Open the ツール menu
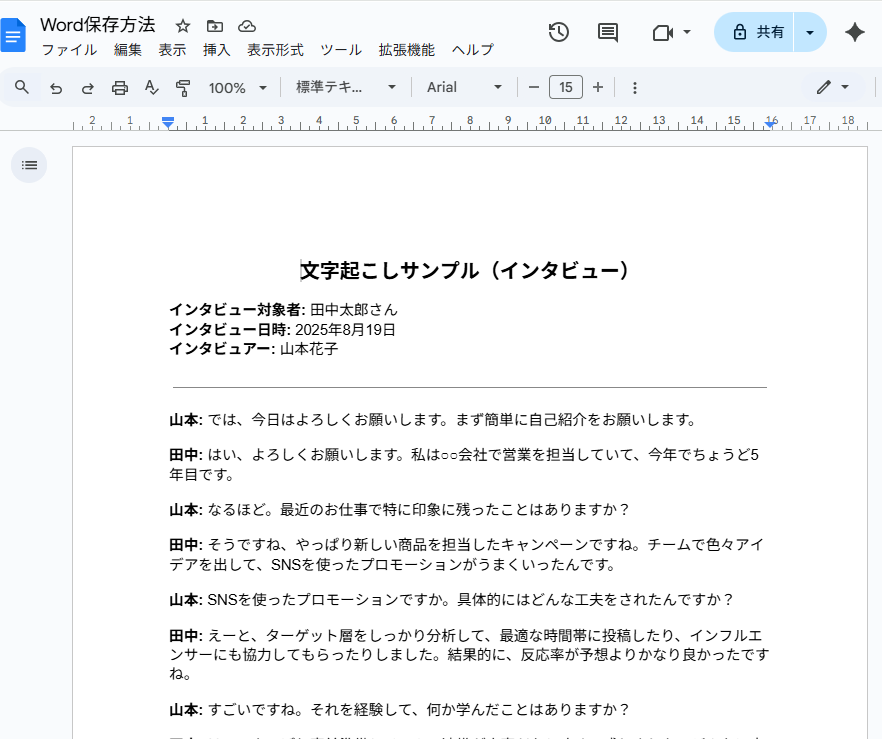This screenshot has width=882, height=739. pyautogui.click(x=341, y=50)
